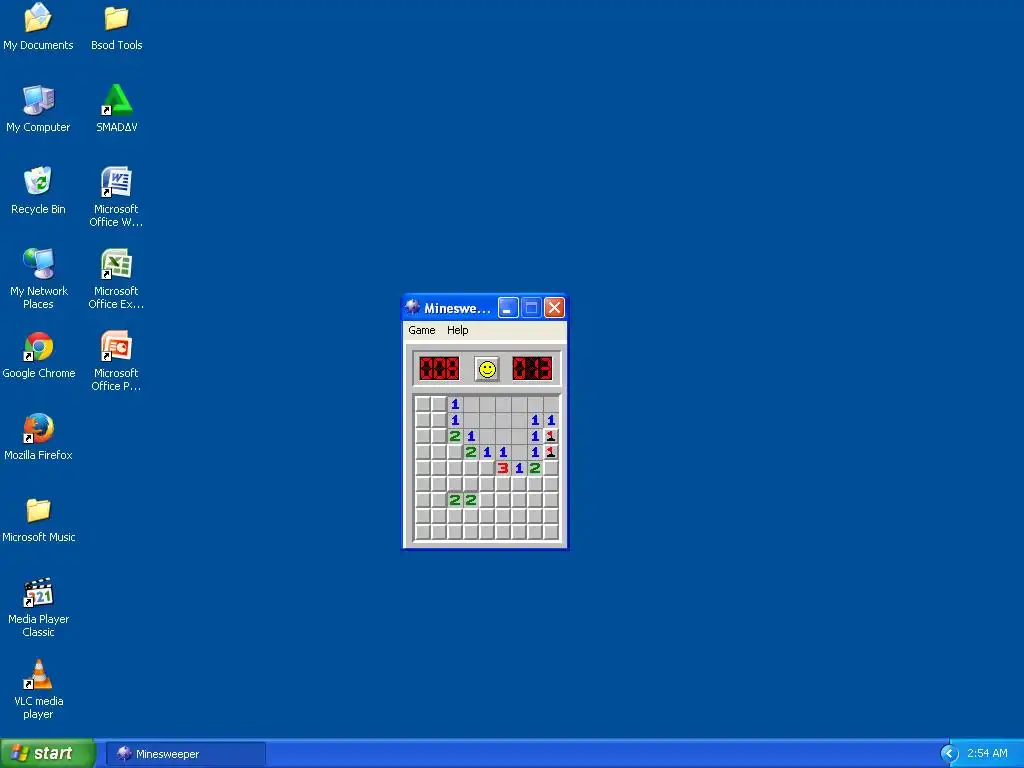Open the Bsod Tools folder icon
The height and width of the screenshot is (768, 1024).
(116, 26)
